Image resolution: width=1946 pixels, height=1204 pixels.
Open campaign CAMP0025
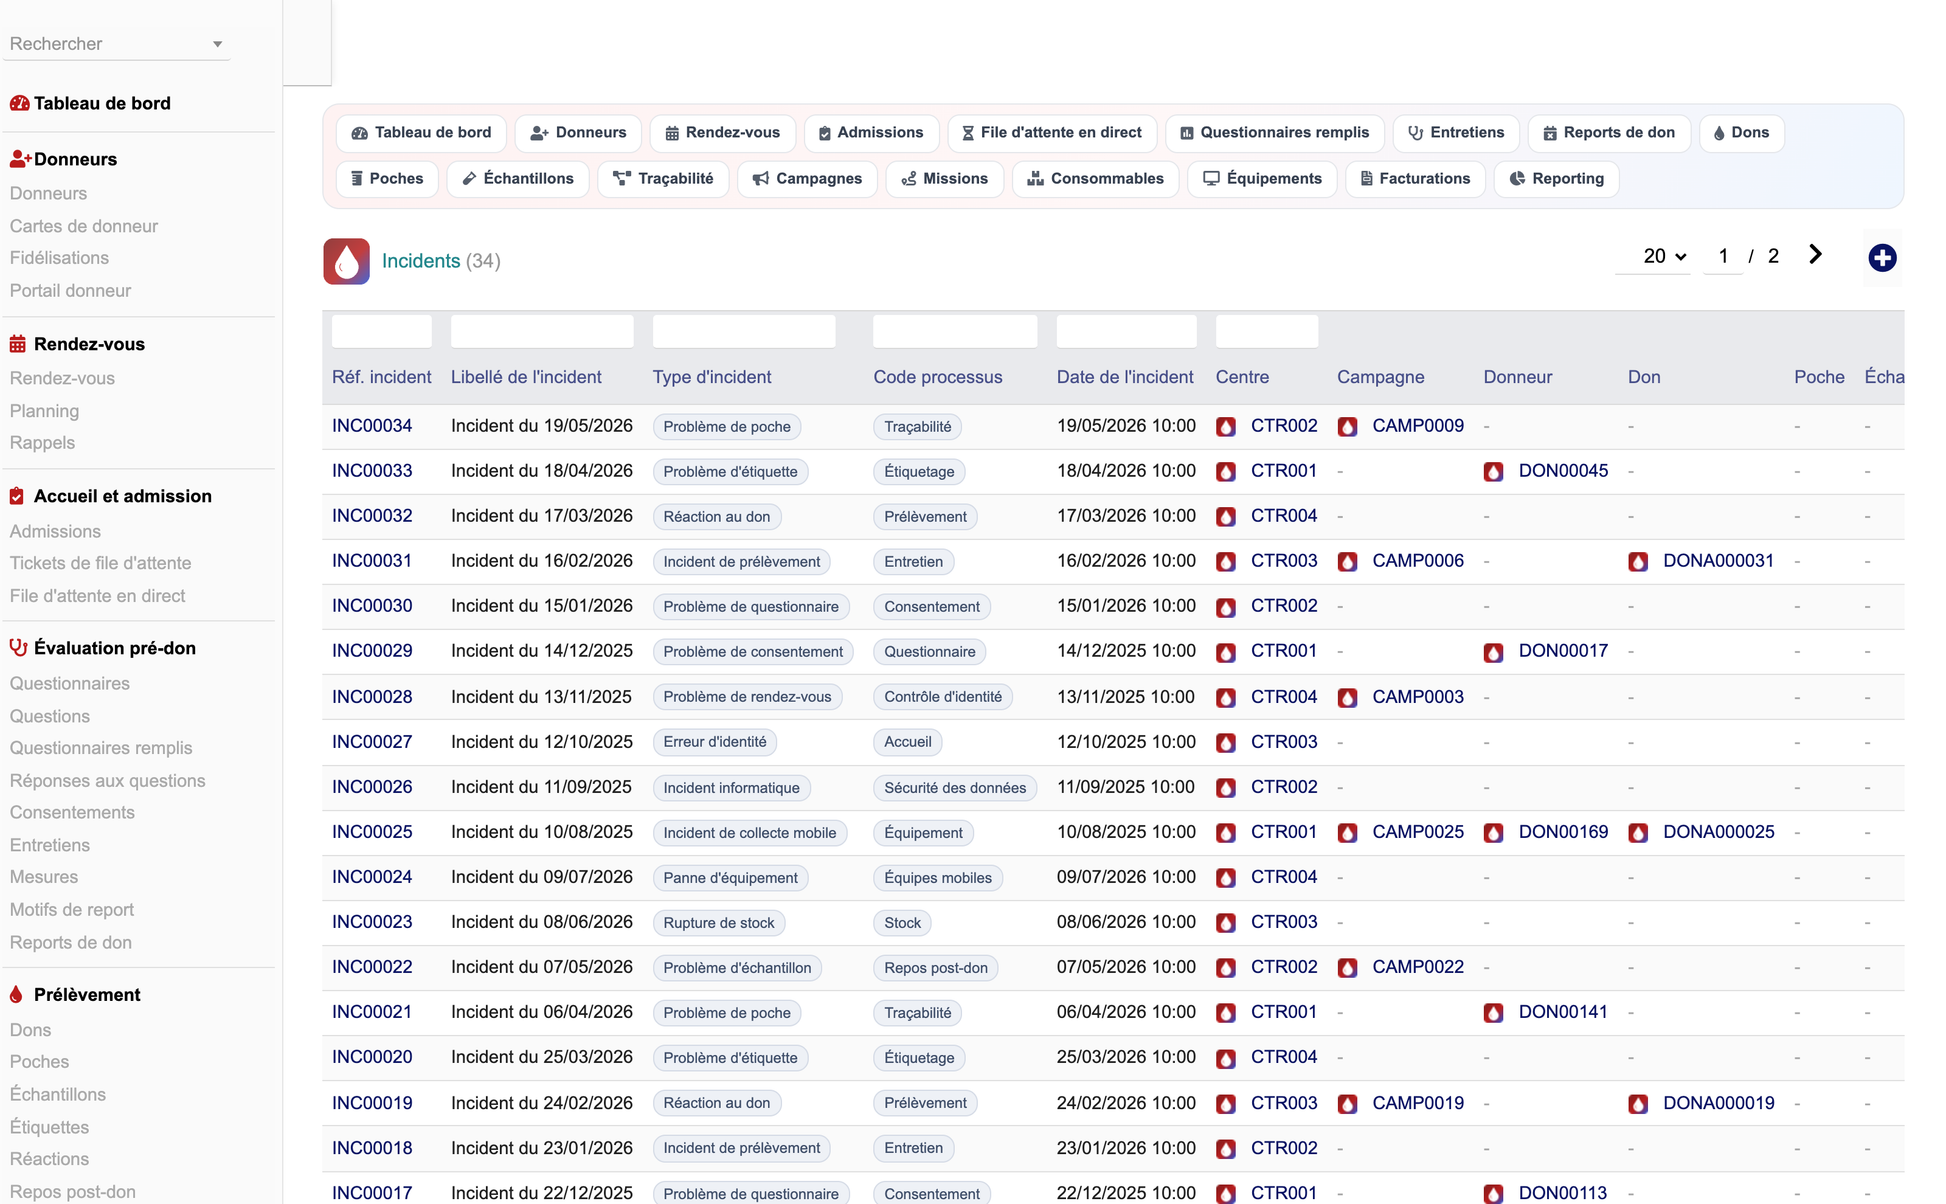(1418, 832)
